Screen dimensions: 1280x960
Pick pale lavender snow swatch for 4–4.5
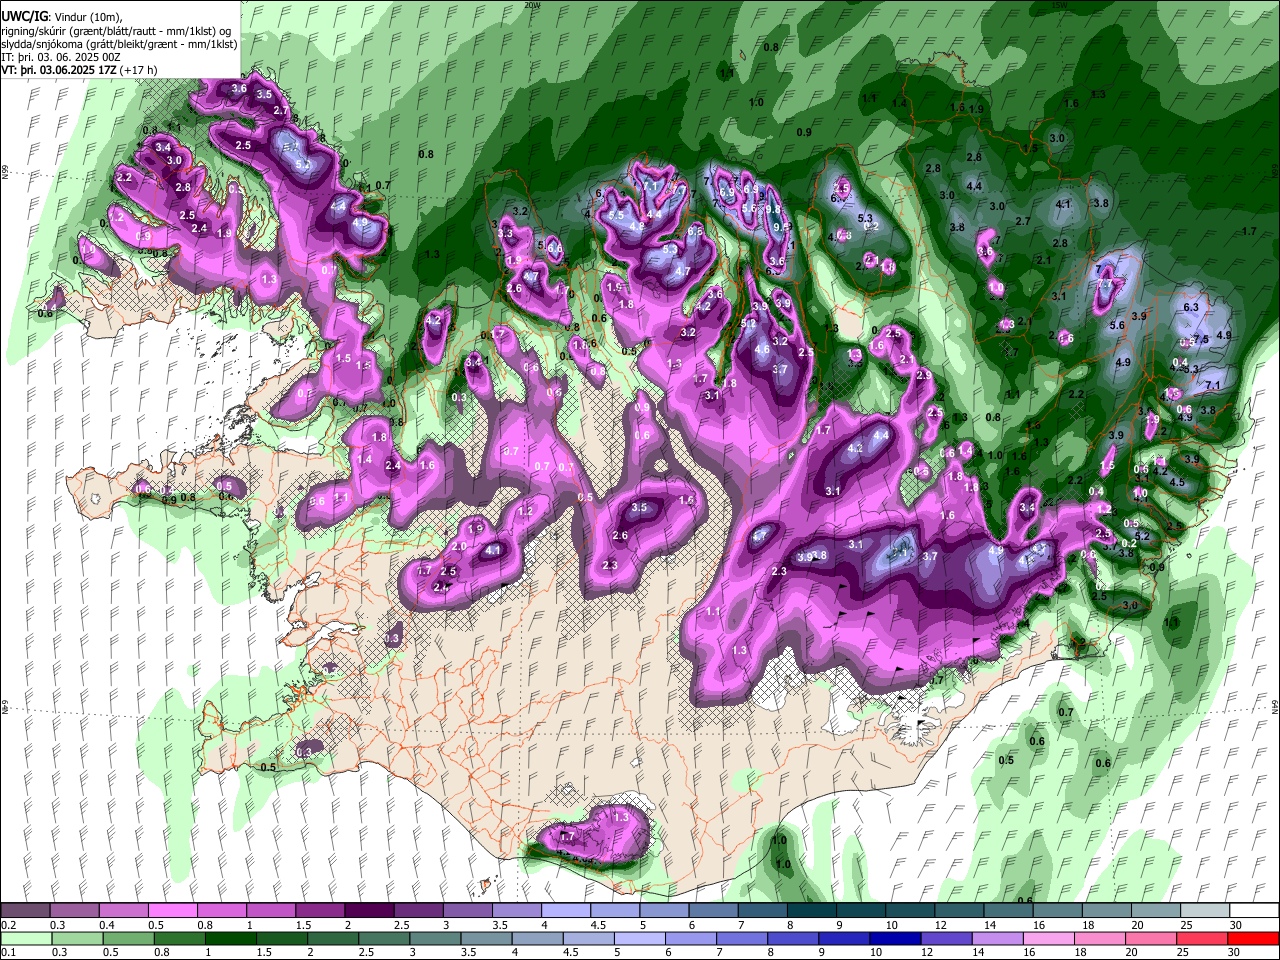pyautogui.click(x=566, y=911)
